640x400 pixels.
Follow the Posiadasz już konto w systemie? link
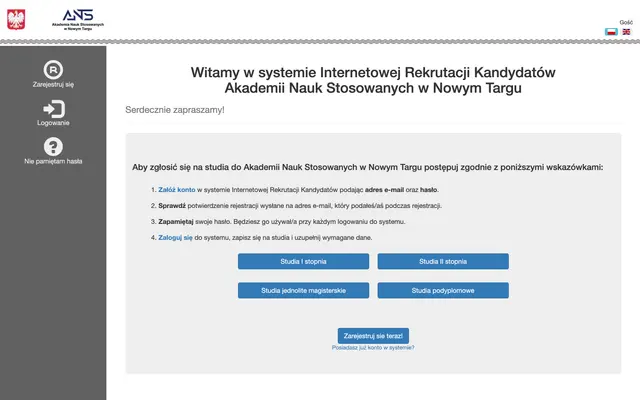373,348
